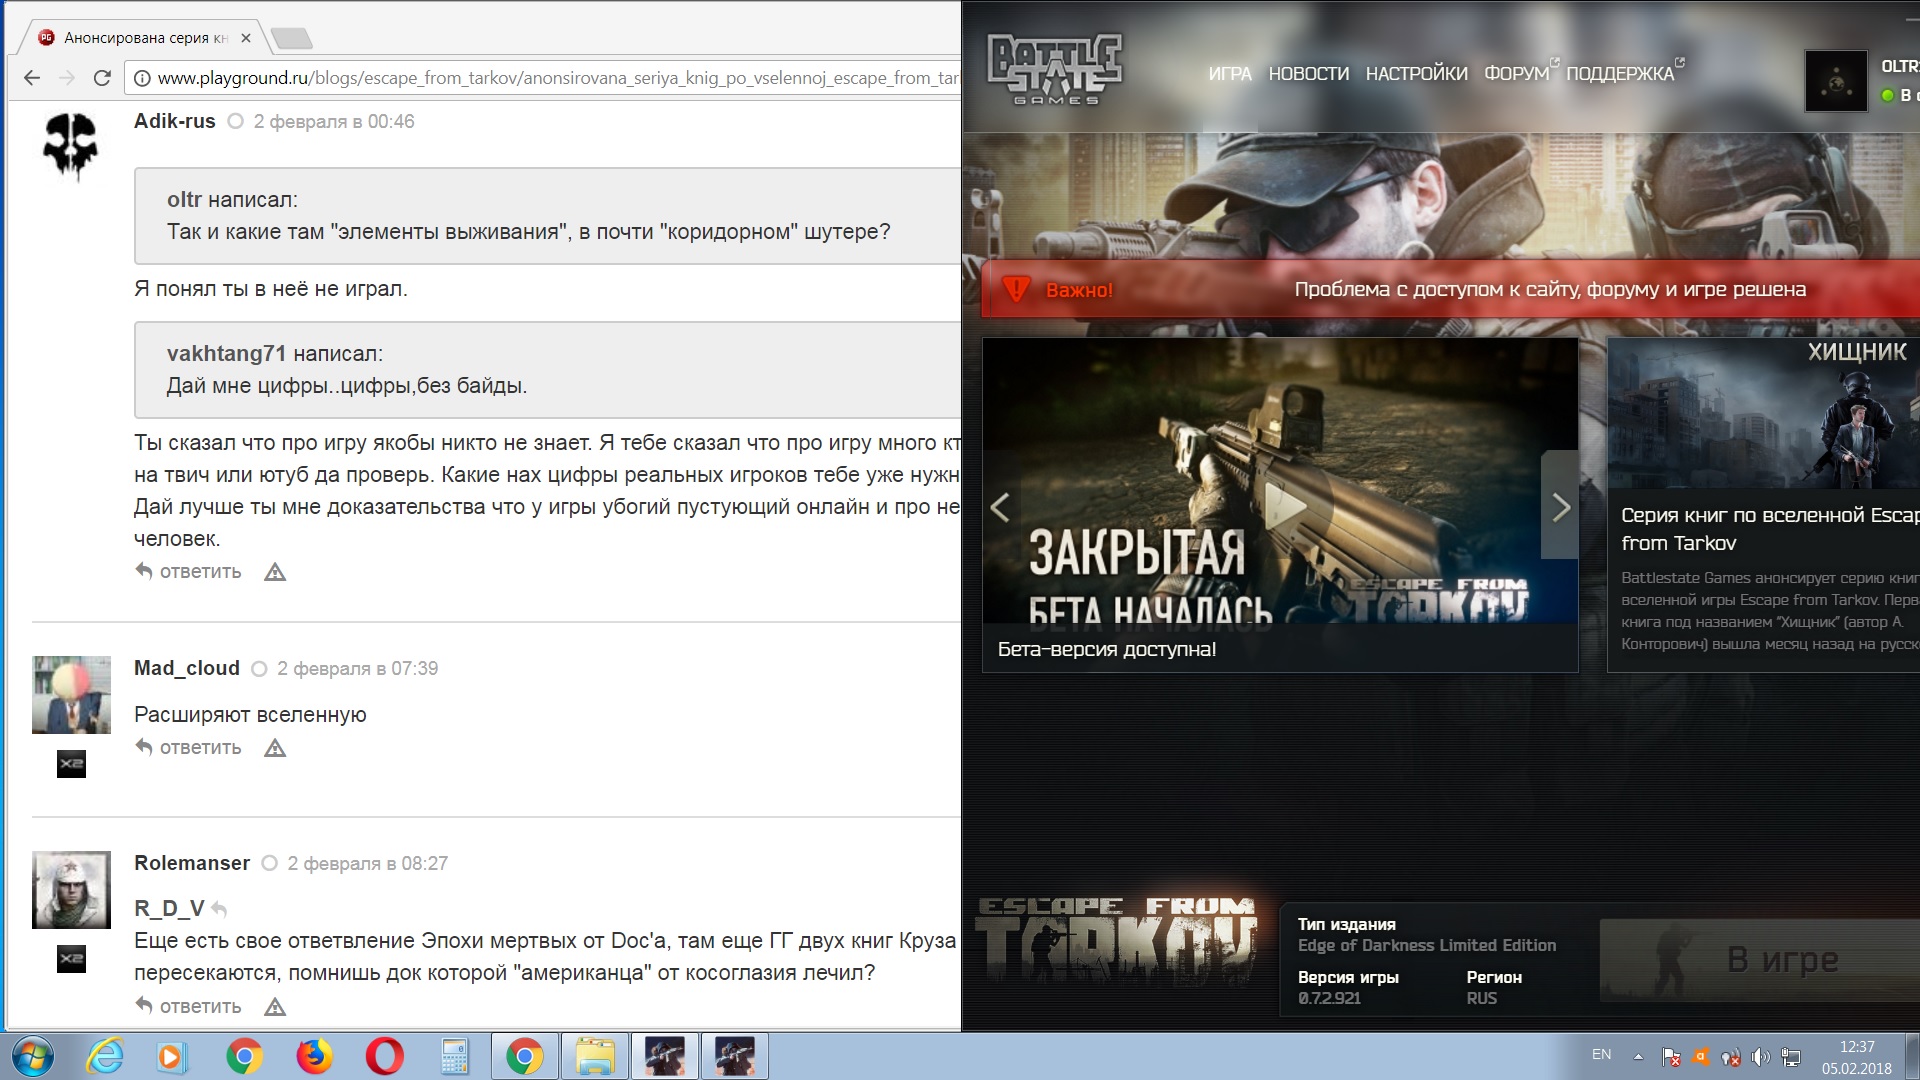
Task: Open the НАСТРОЙКИ launcher menu
Action: click(x=1416, y=74)
